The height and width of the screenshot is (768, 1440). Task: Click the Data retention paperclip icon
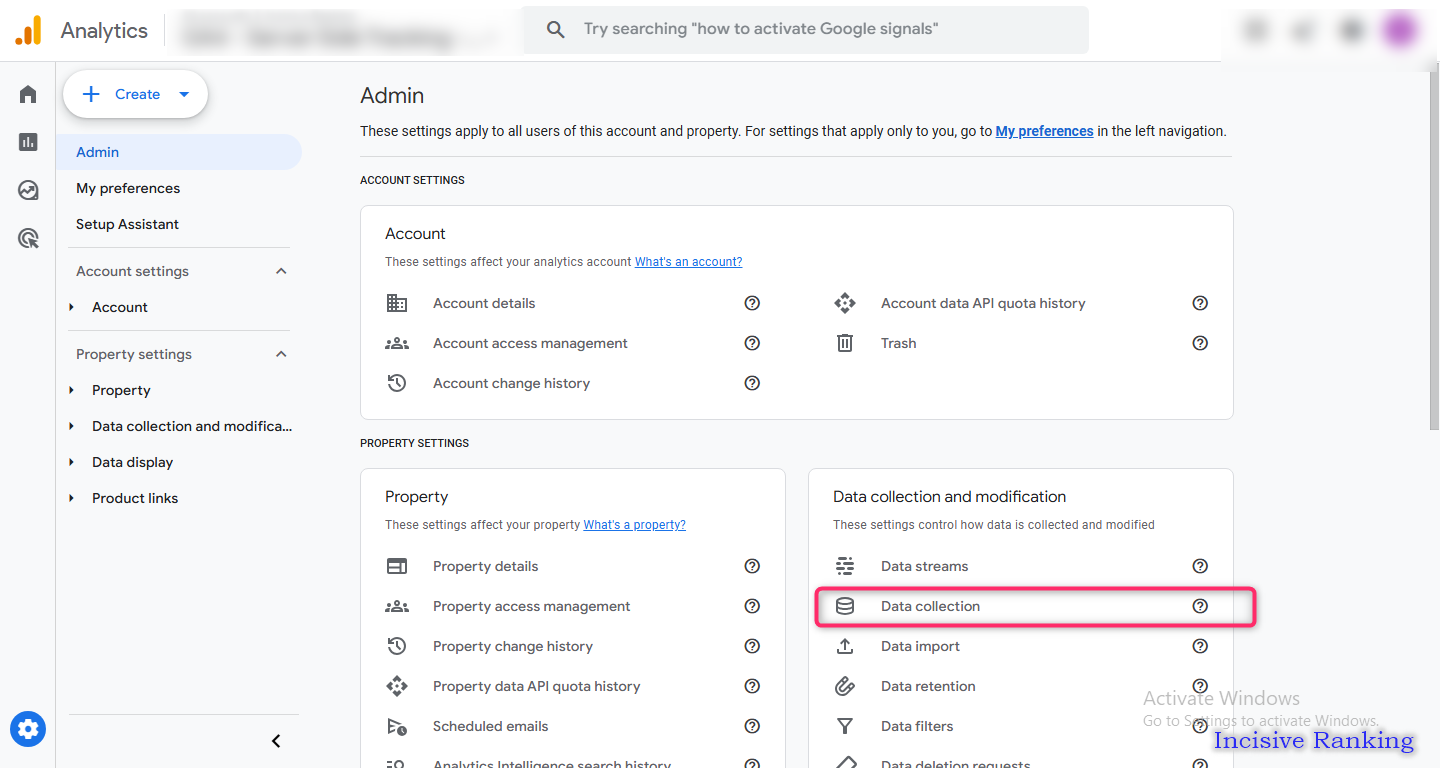845,686
